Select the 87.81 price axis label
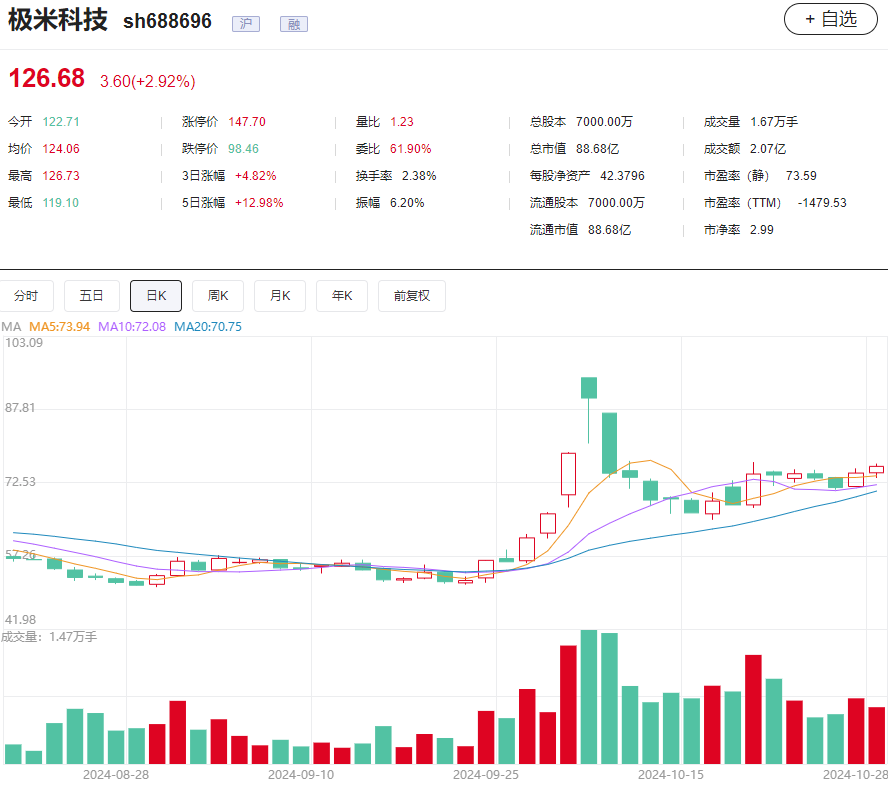 (x=20, y=408)
